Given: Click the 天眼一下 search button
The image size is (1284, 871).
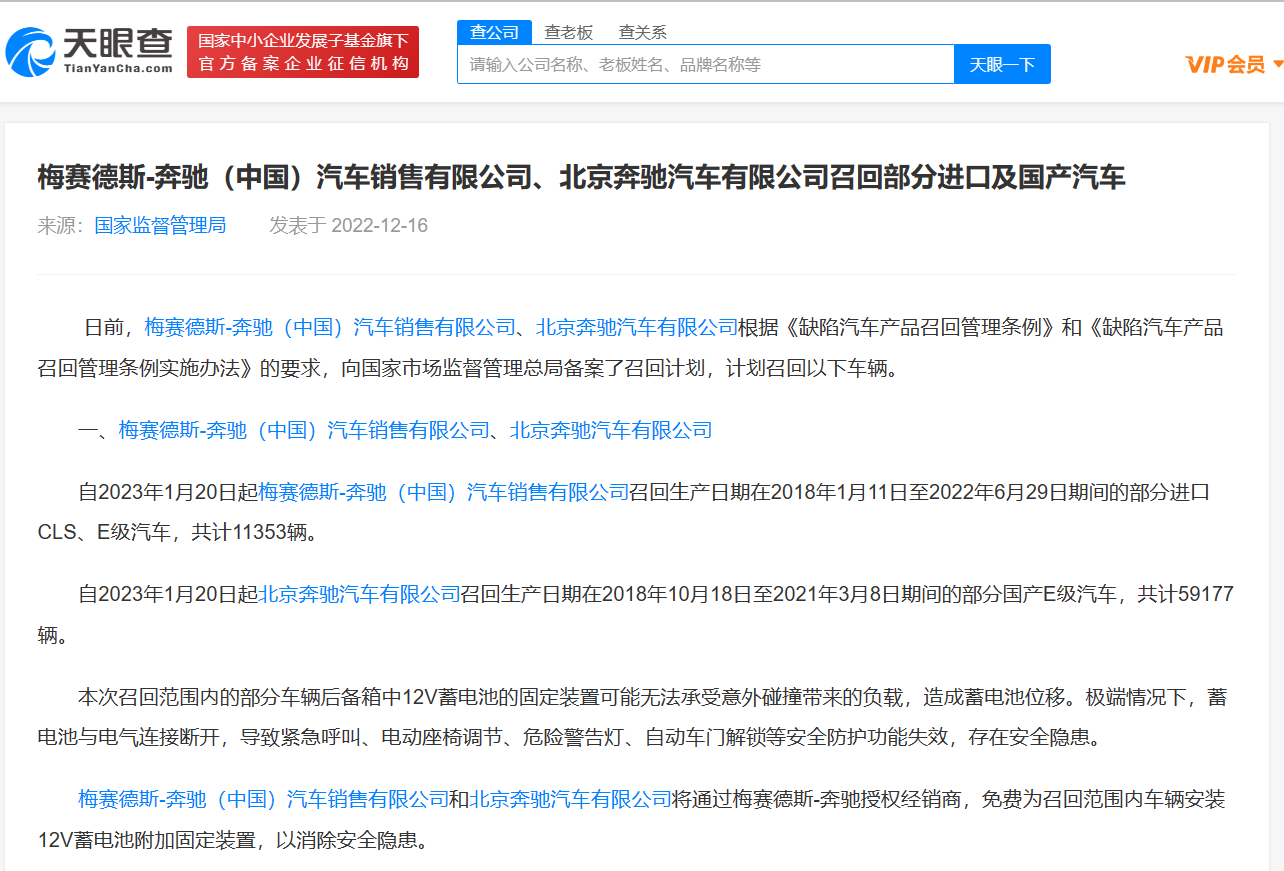Looking at the screenshot, I should tap(1002, 64).
